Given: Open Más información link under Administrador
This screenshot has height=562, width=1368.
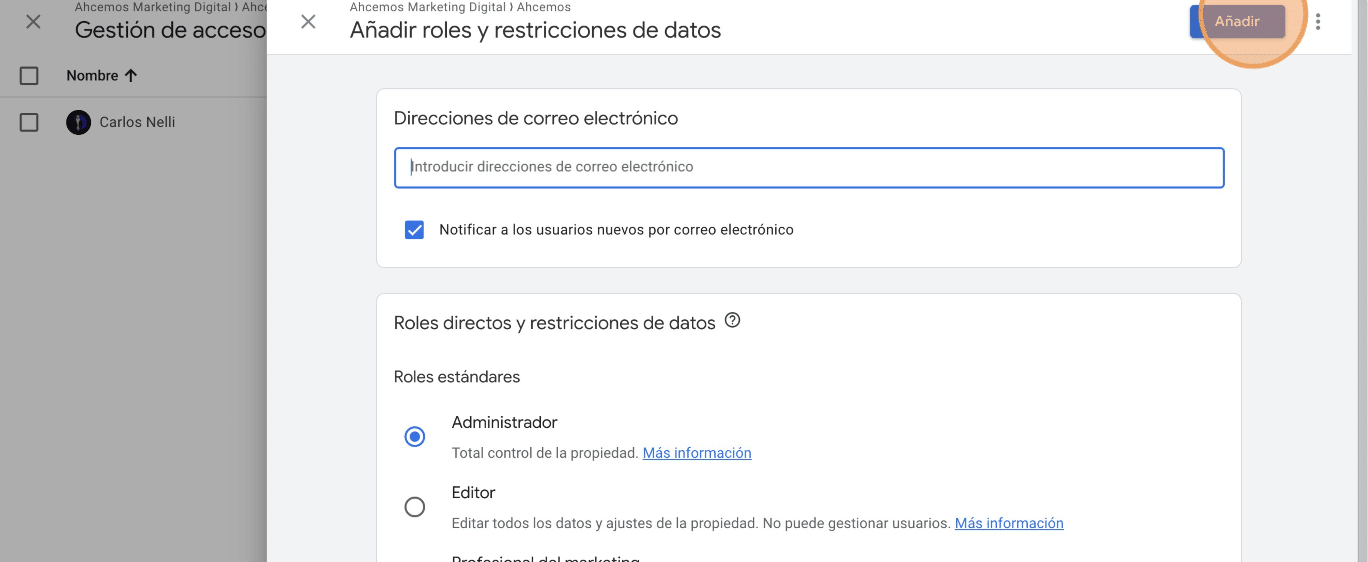Looking at the screenshot, I should point(697,453).
